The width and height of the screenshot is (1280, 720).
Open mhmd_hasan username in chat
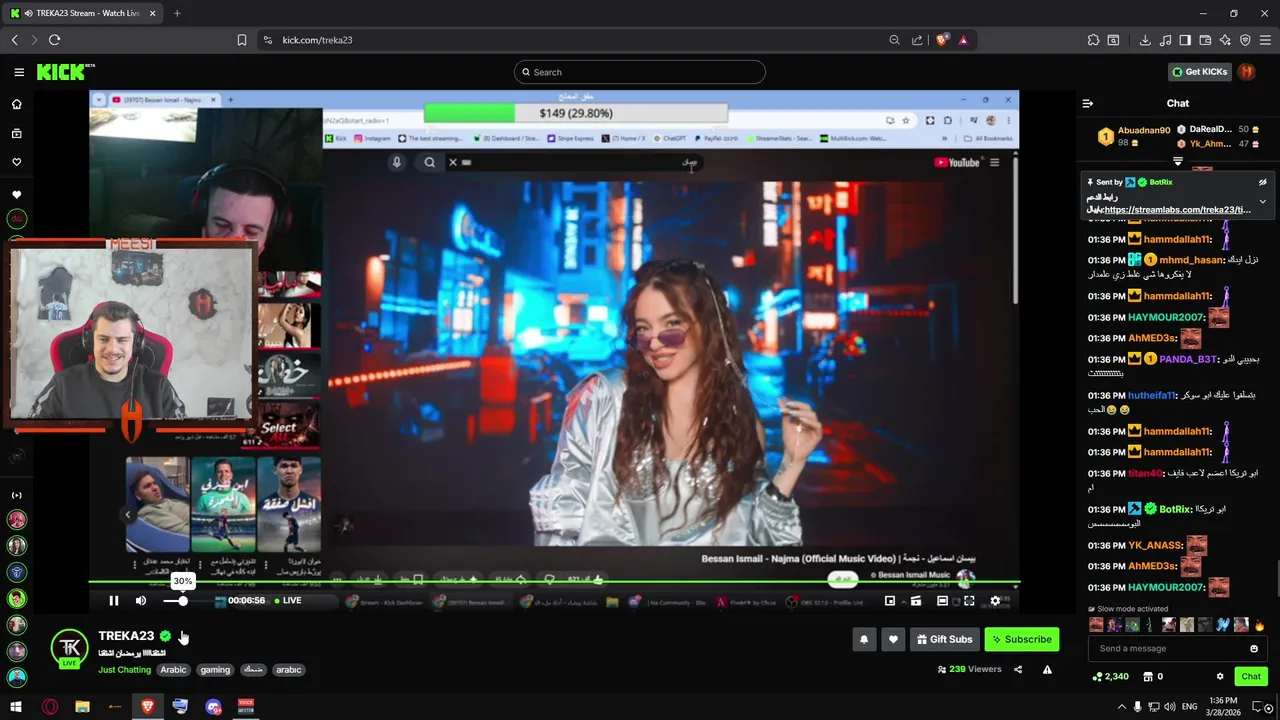[1190, 260]
